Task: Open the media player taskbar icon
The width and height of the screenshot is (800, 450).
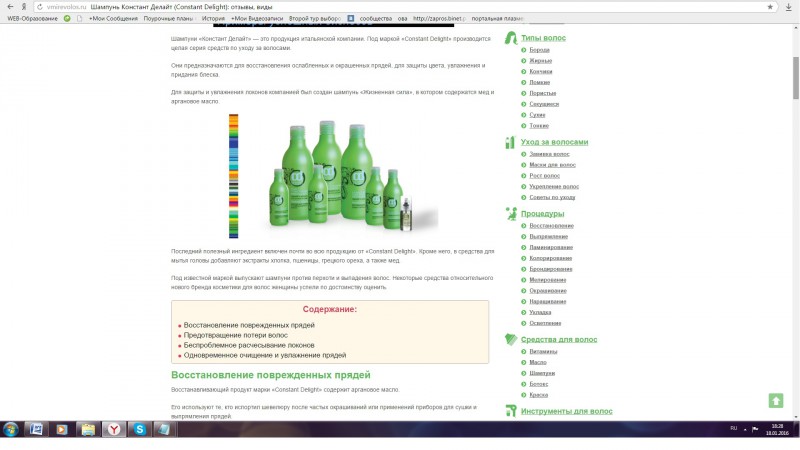Action: (61, 430)
